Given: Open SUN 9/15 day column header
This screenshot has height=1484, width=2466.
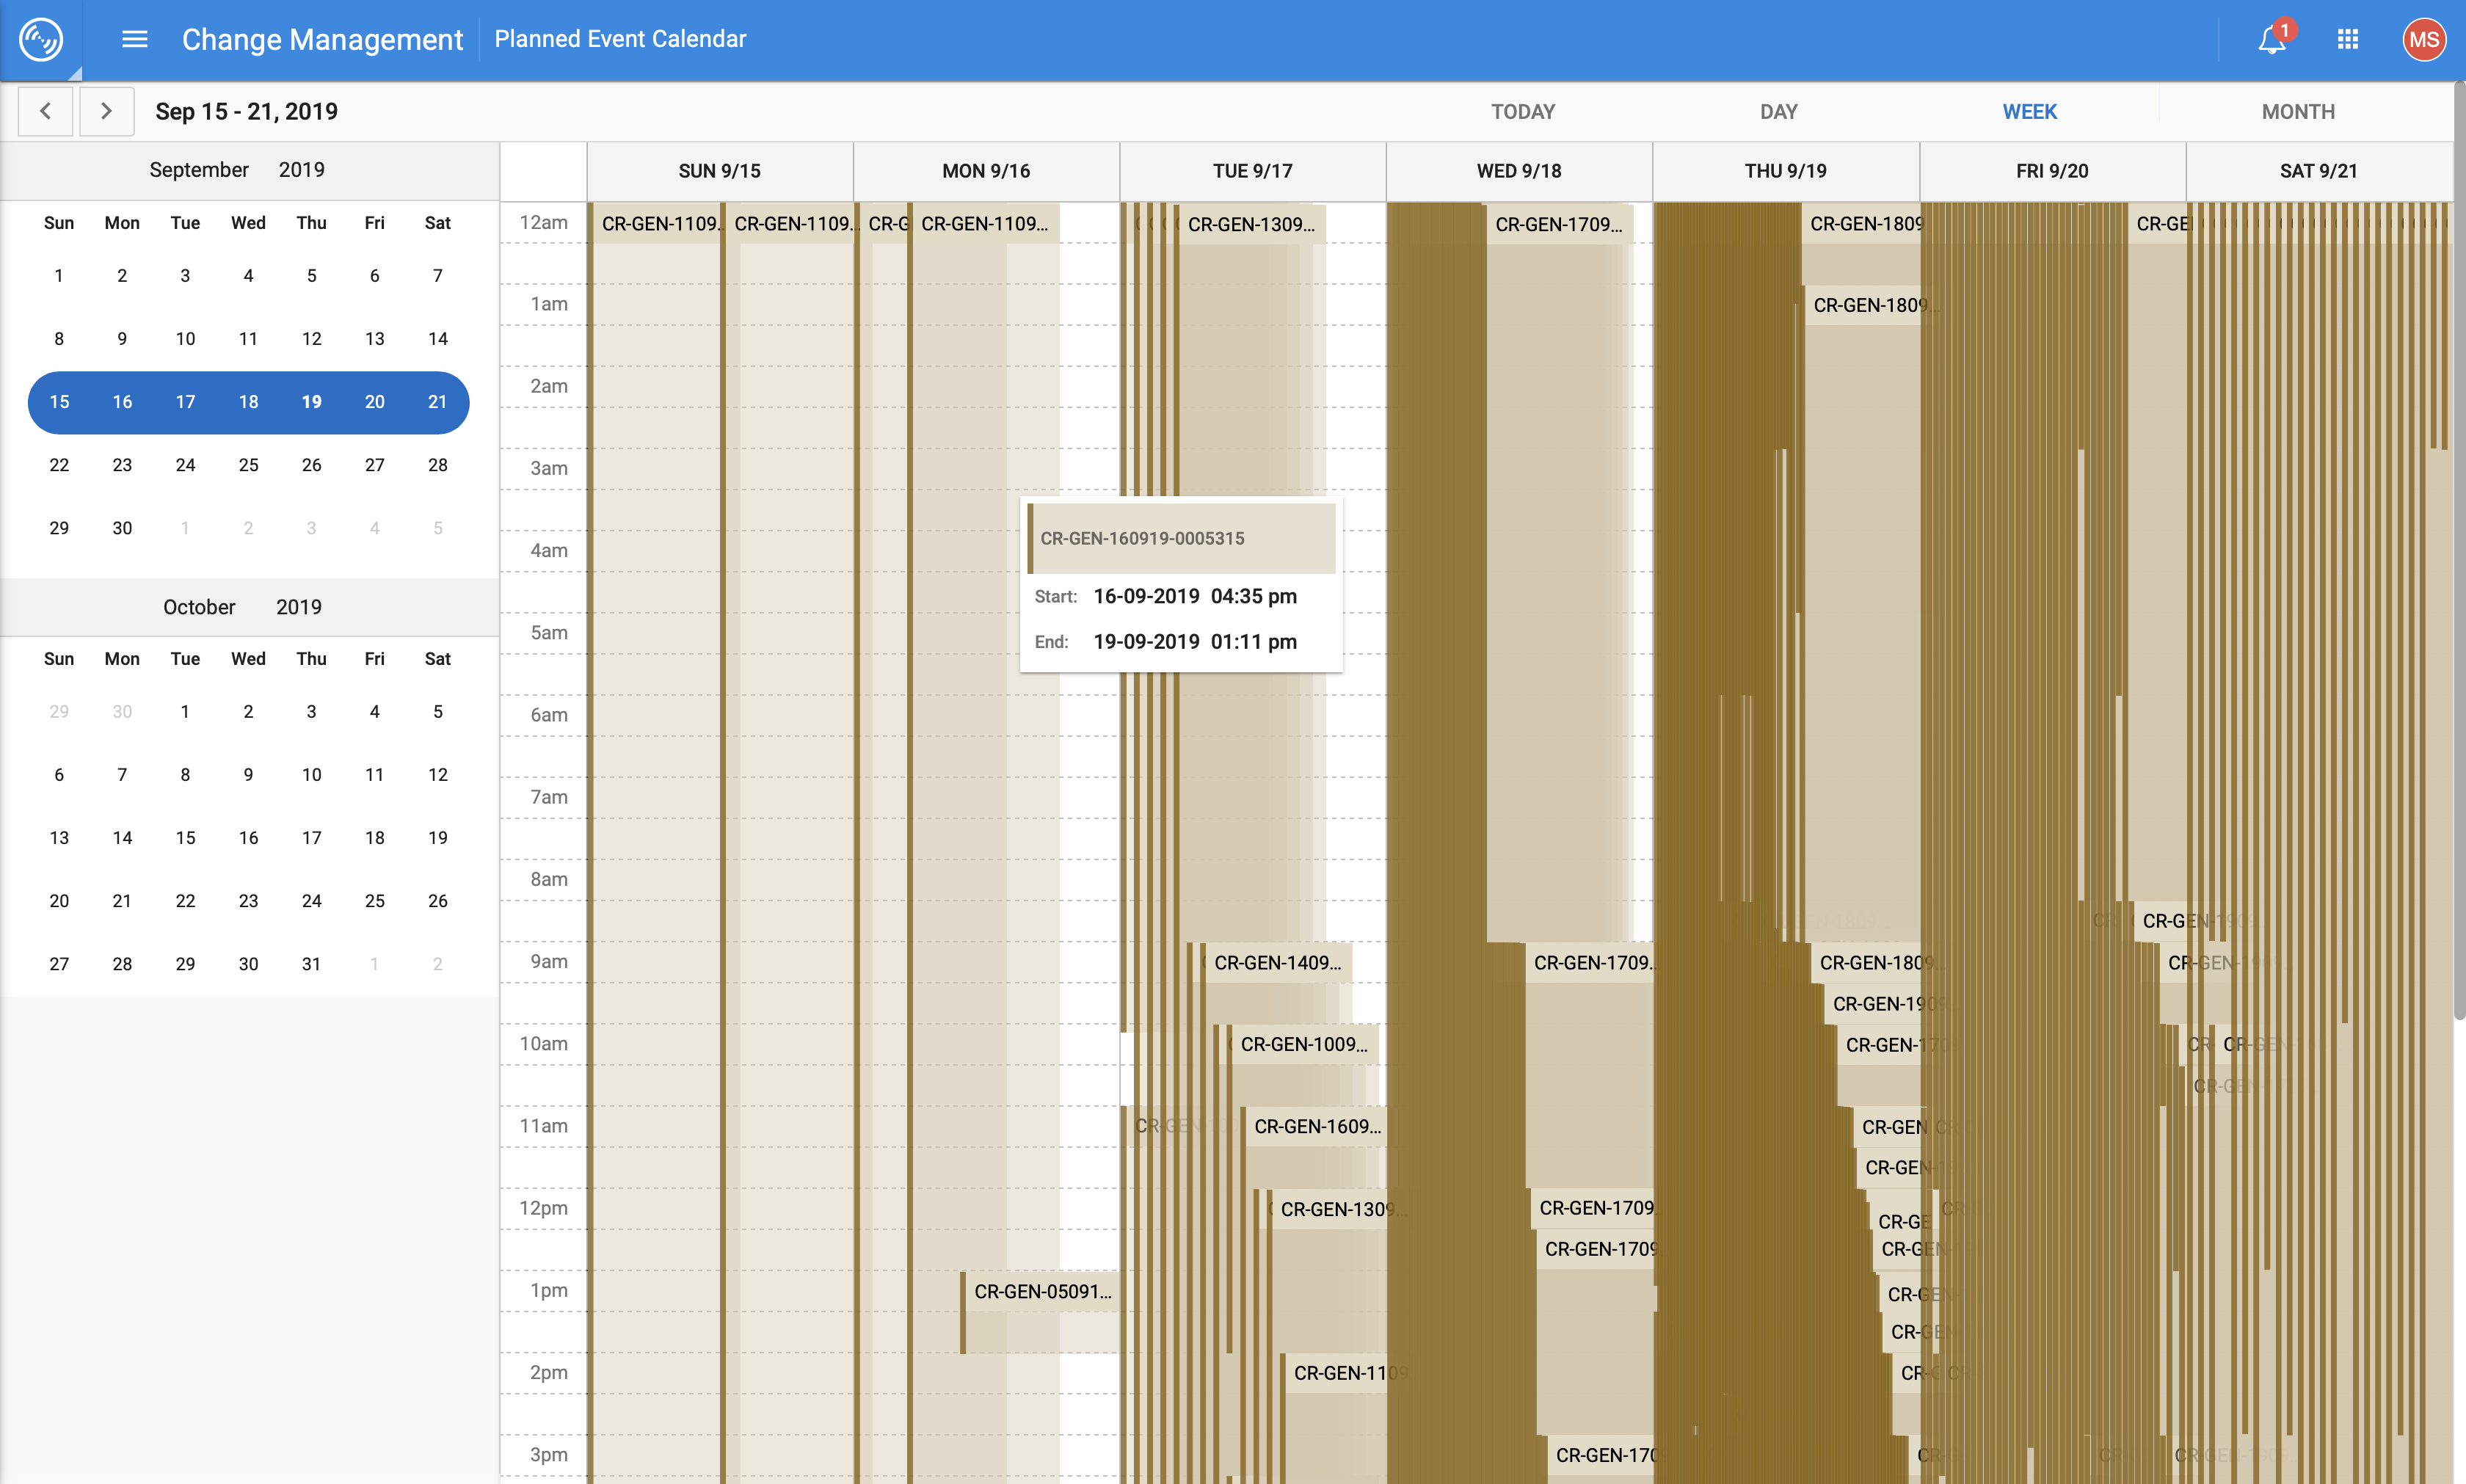Looking at the screenshot, I should tap(719, 171).
